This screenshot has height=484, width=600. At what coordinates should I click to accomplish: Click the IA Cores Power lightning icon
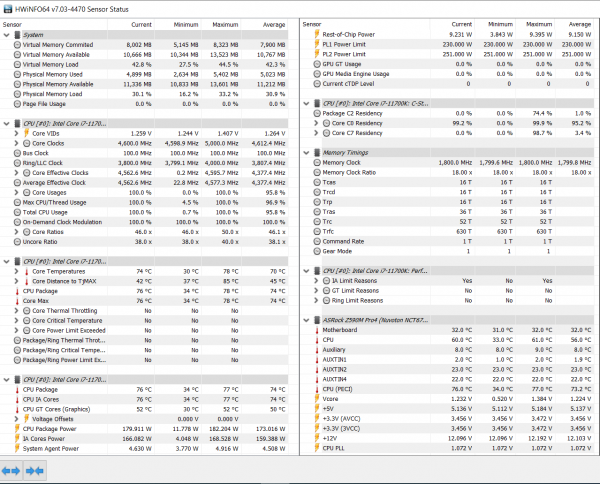(x=17, y=439)
